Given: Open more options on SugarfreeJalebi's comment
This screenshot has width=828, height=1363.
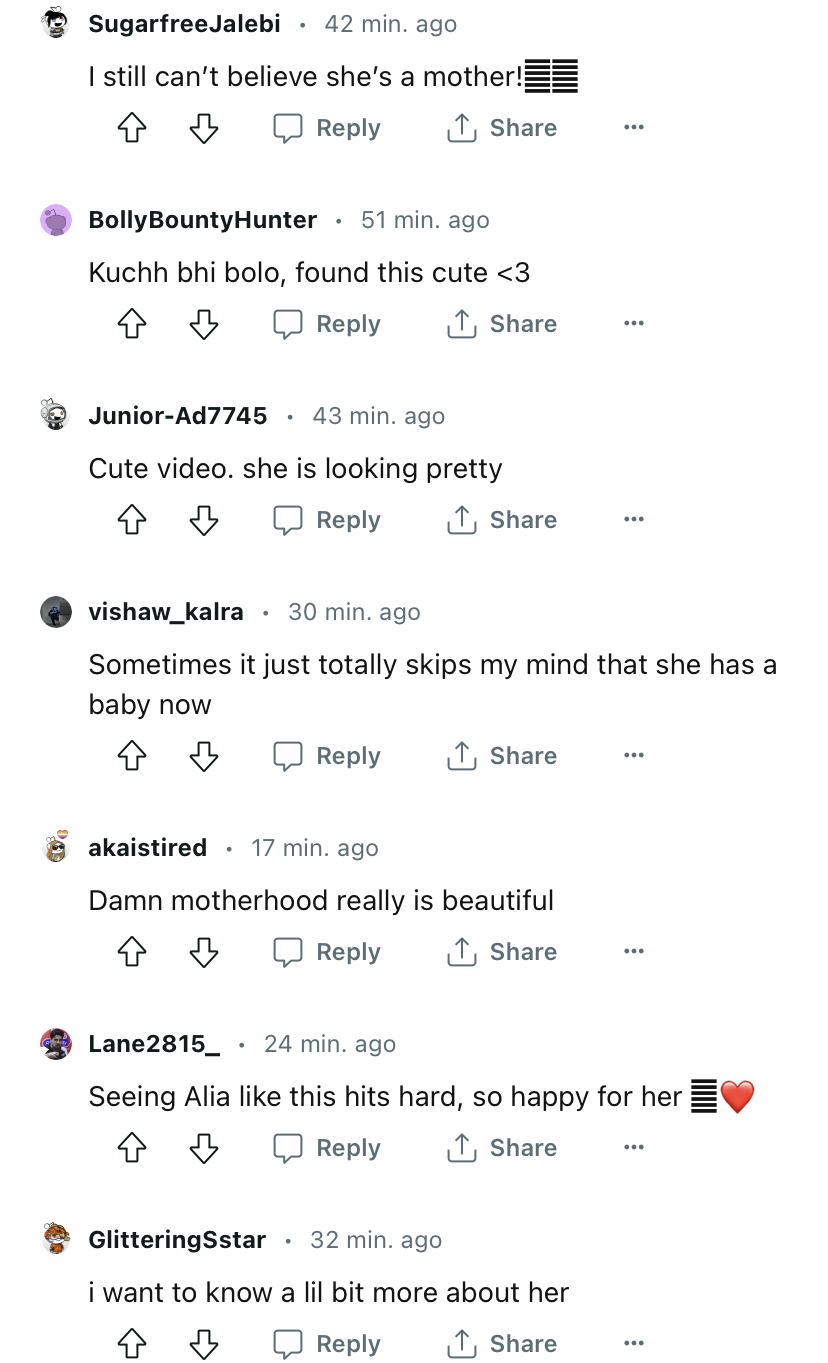Looking at the screenshot, I should pos(633,128).
